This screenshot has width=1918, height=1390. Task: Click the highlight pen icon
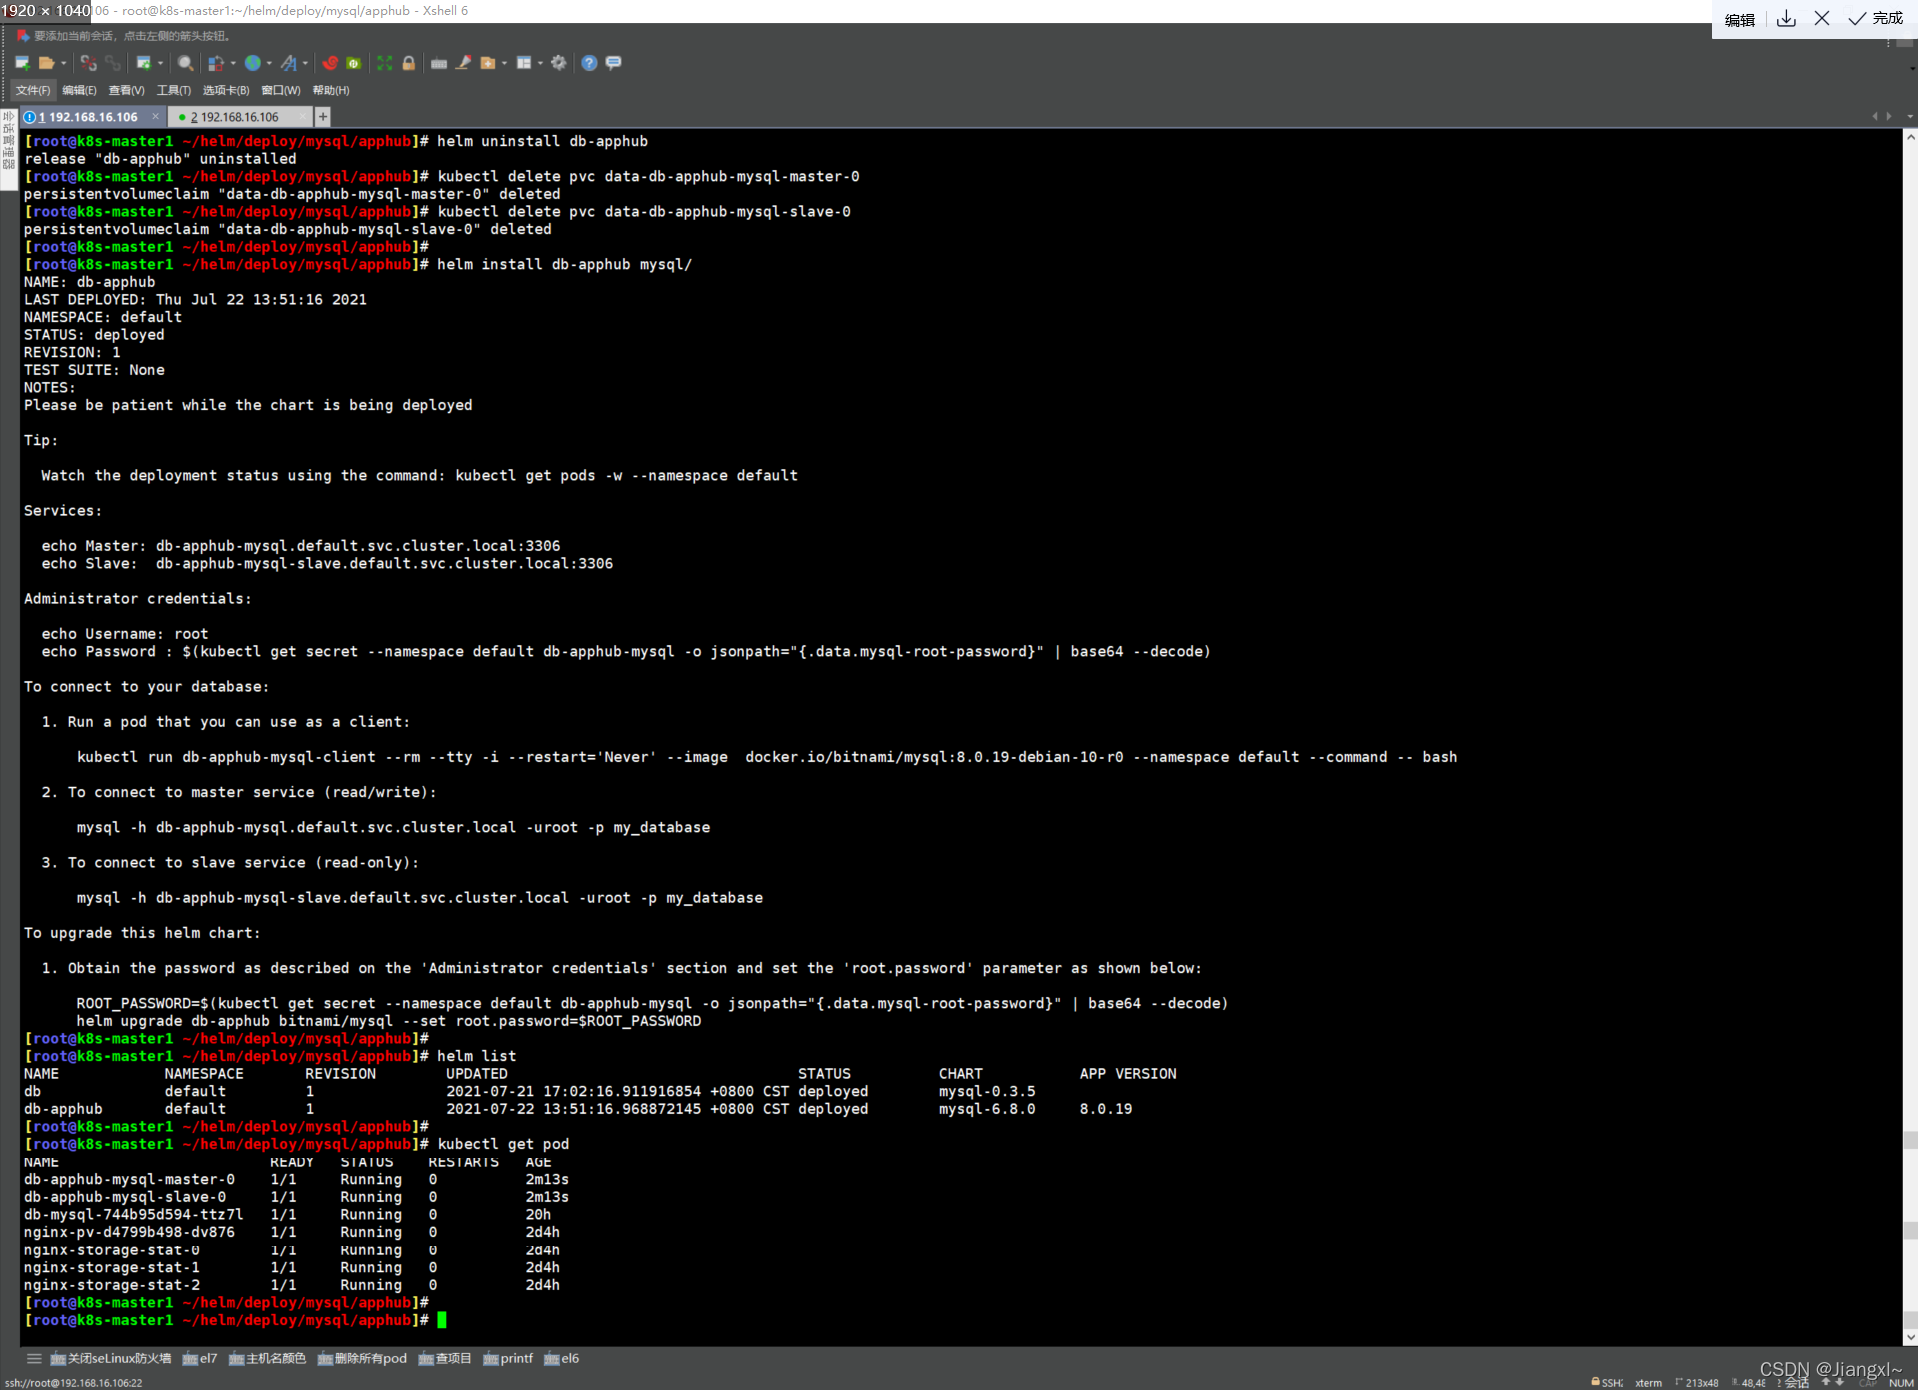coord(464,63)
